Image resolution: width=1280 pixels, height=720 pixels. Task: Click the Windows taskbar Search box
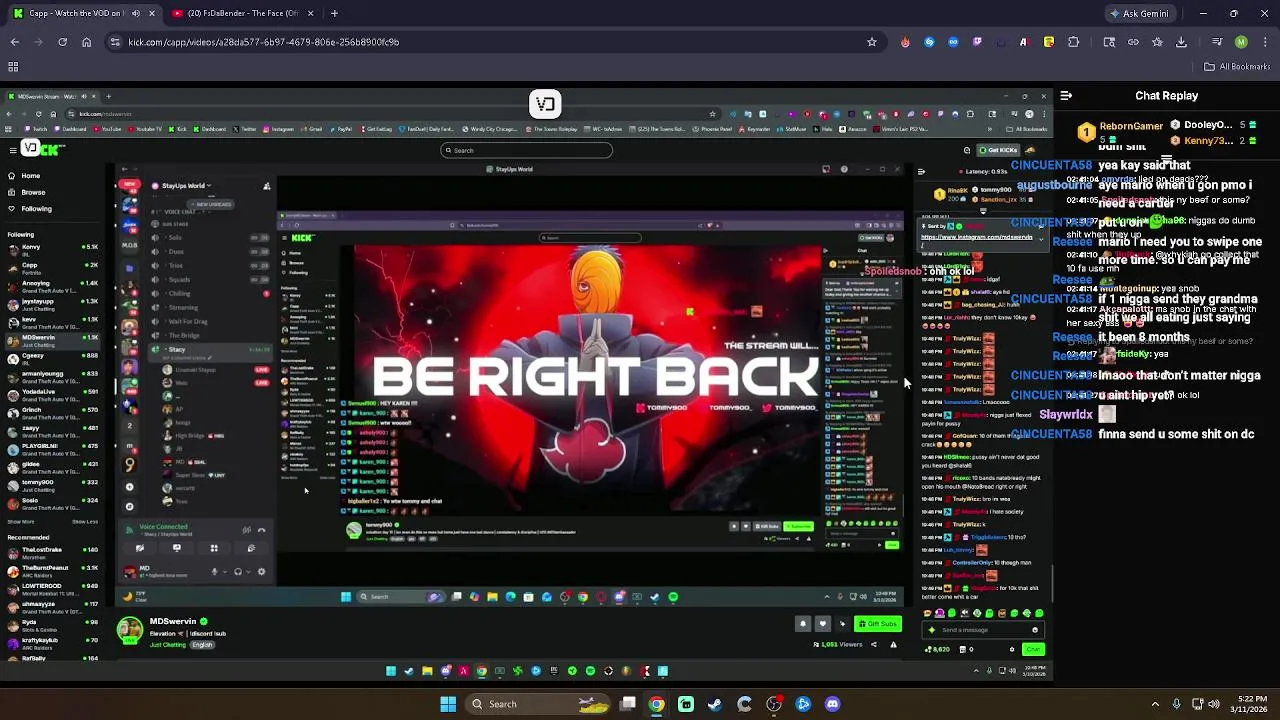(x=540, y=704)
